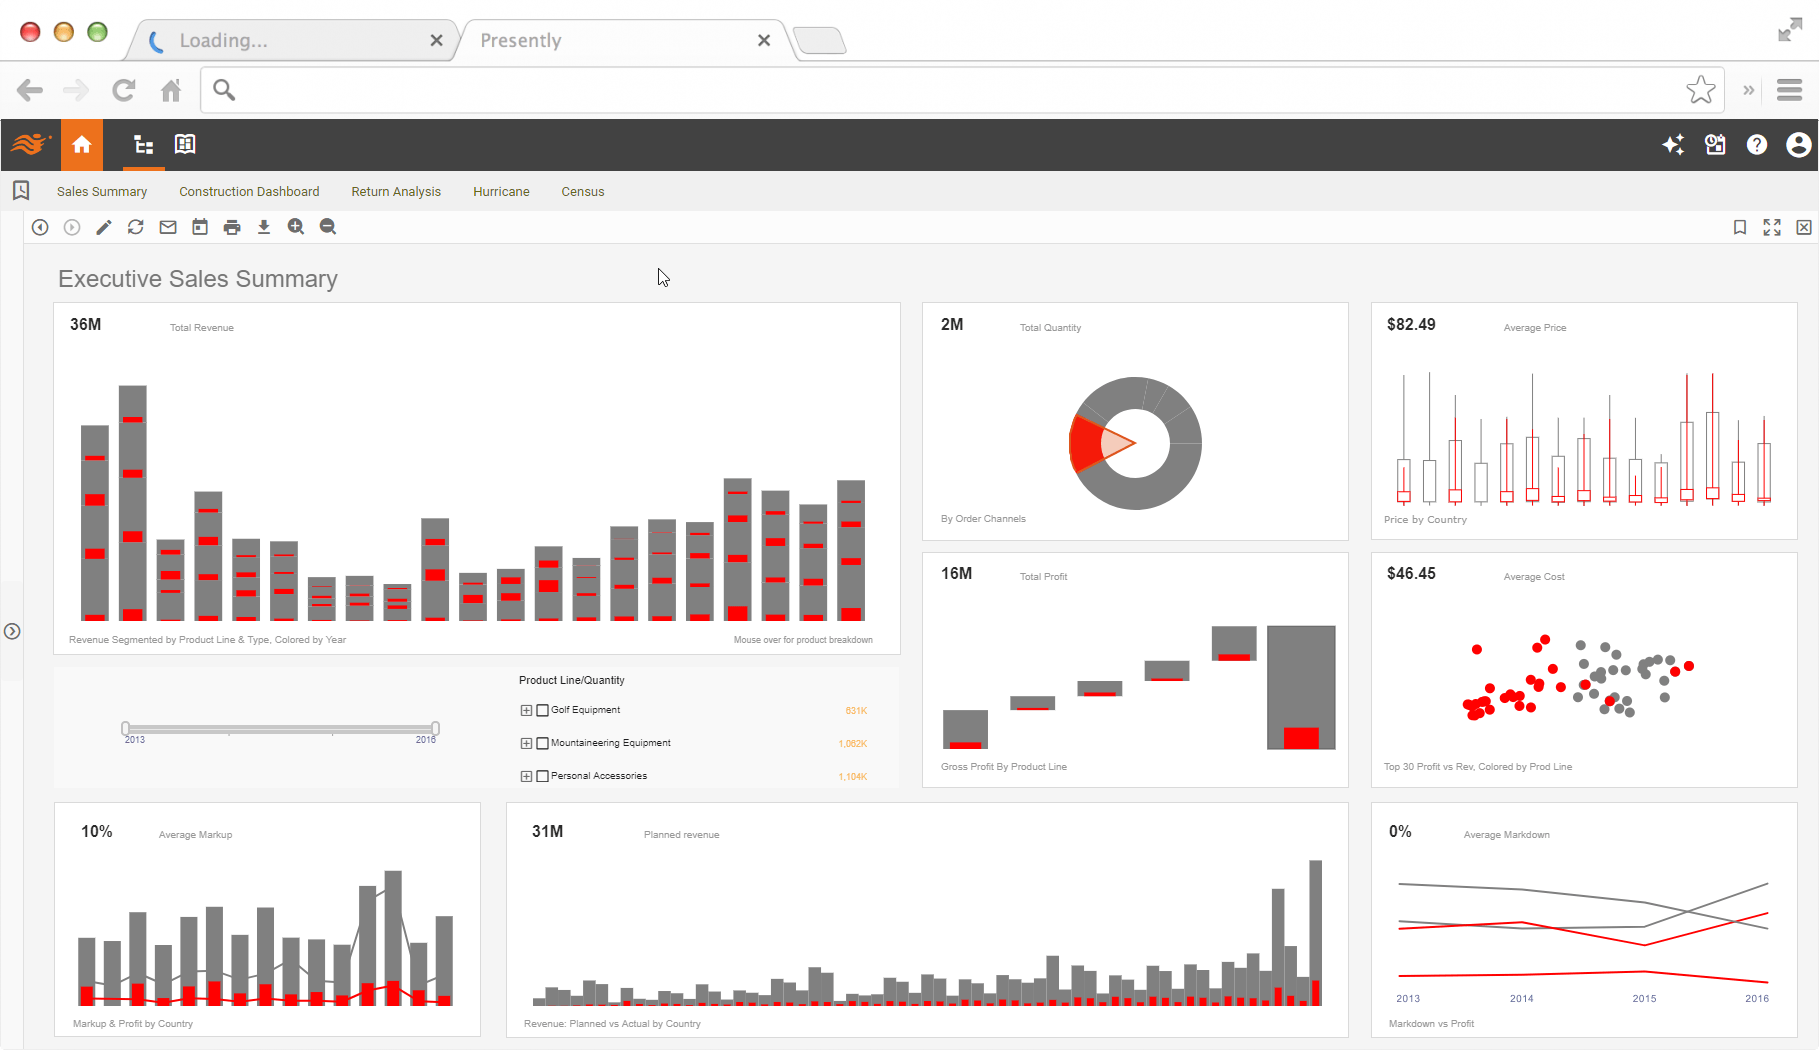Expand the Personal Accessories node
This screenshot has width=1819, height=1050.
pos(526,776)
